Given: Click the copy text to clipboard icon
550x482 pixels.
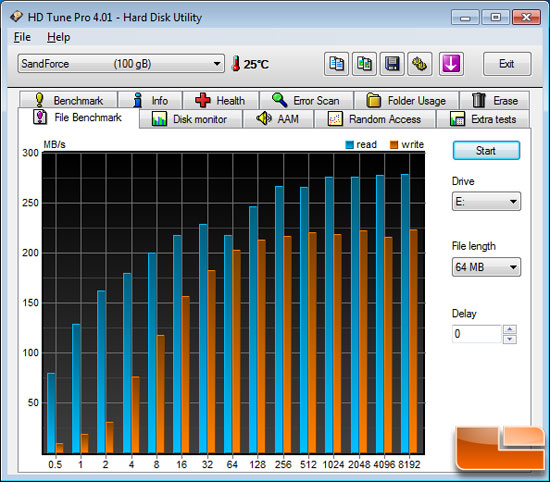Looking at the screenshot, I should click(336, 64).
